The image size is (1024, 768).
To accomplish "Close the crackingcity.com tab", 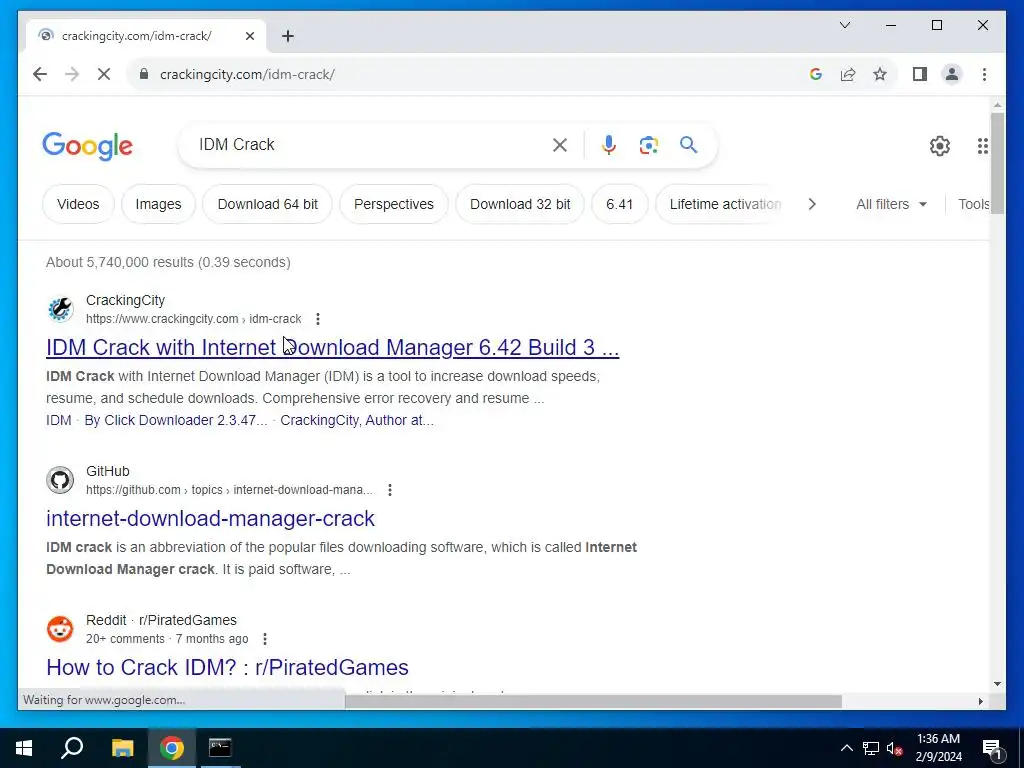I will 249,36.
